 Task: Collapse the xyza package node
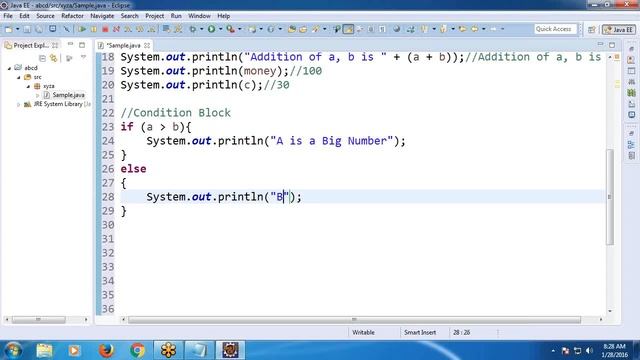pyautogui.click(x=28, y=86)
